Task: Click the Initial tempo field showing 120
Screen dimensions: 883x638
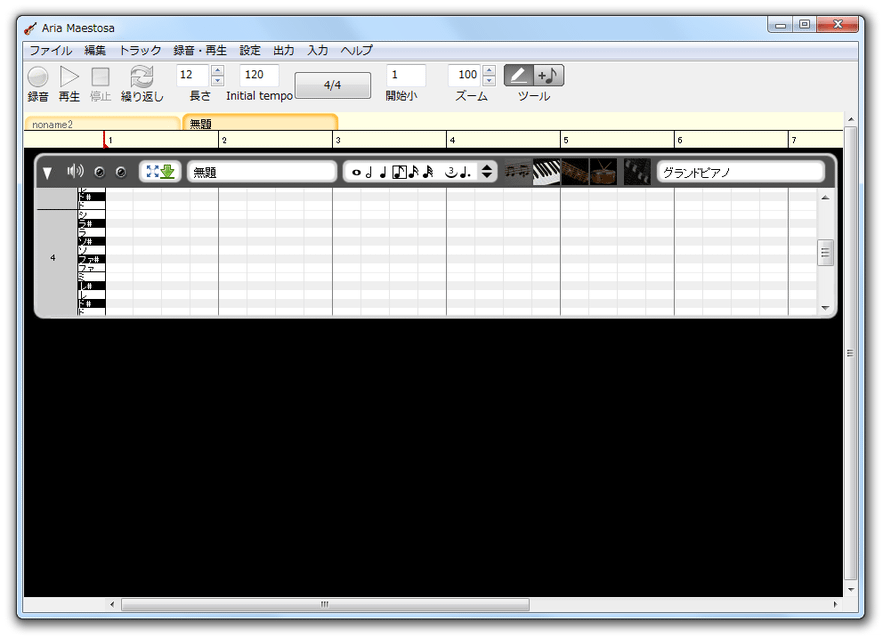Action: coord(259,75)
